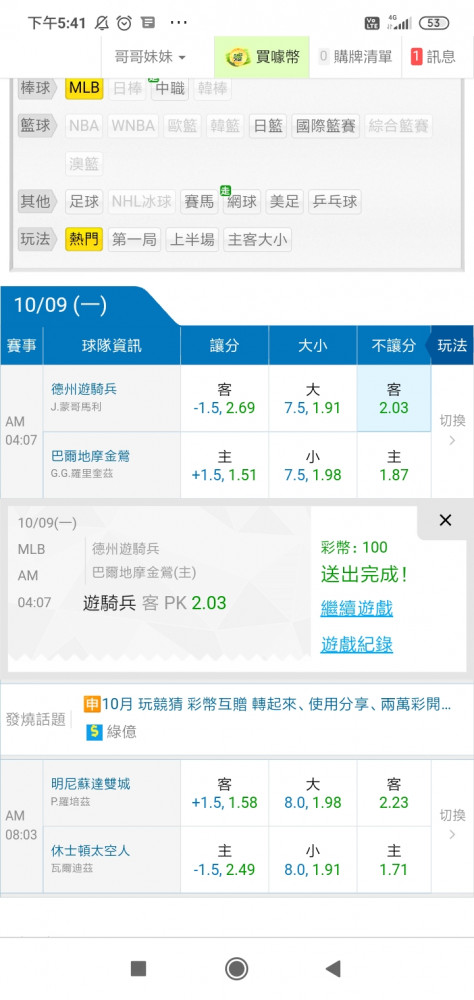The height and width of the screenshot is (1000, 474).
Task: Select the 乒乓球 sport filter
Action: 335,202
